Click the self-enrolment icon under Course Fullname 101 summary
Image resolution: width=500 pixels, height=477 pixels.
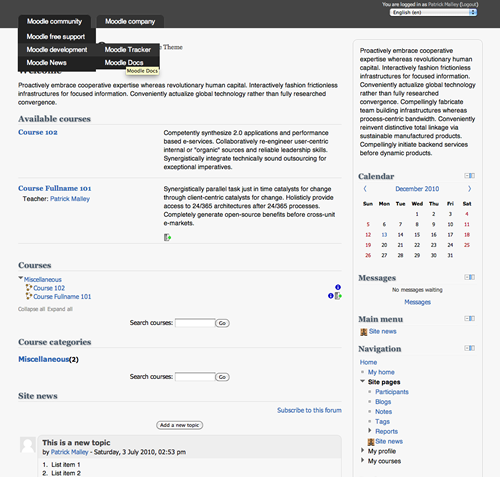(167, 237)
